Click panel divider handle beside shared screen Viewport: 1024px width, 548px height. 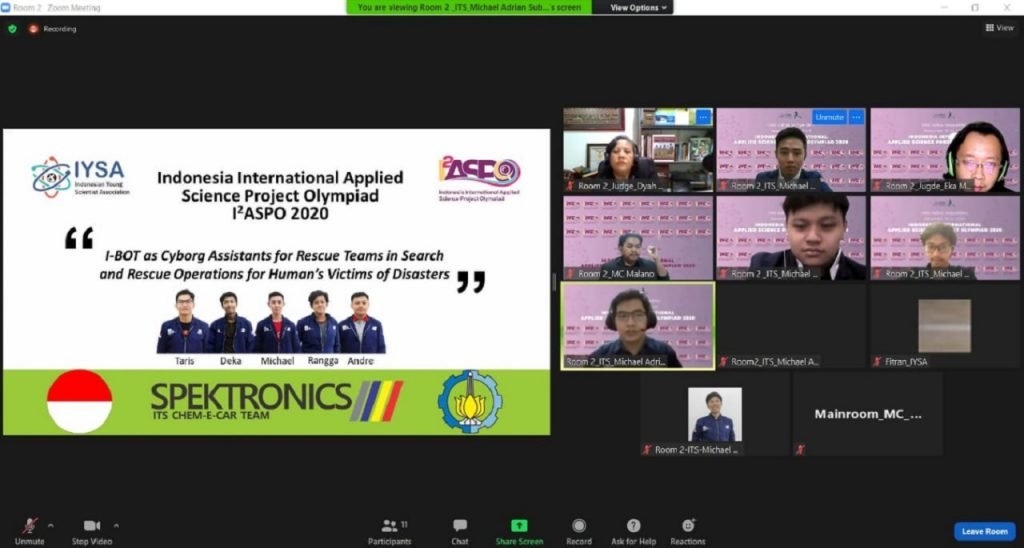point(555,282)
